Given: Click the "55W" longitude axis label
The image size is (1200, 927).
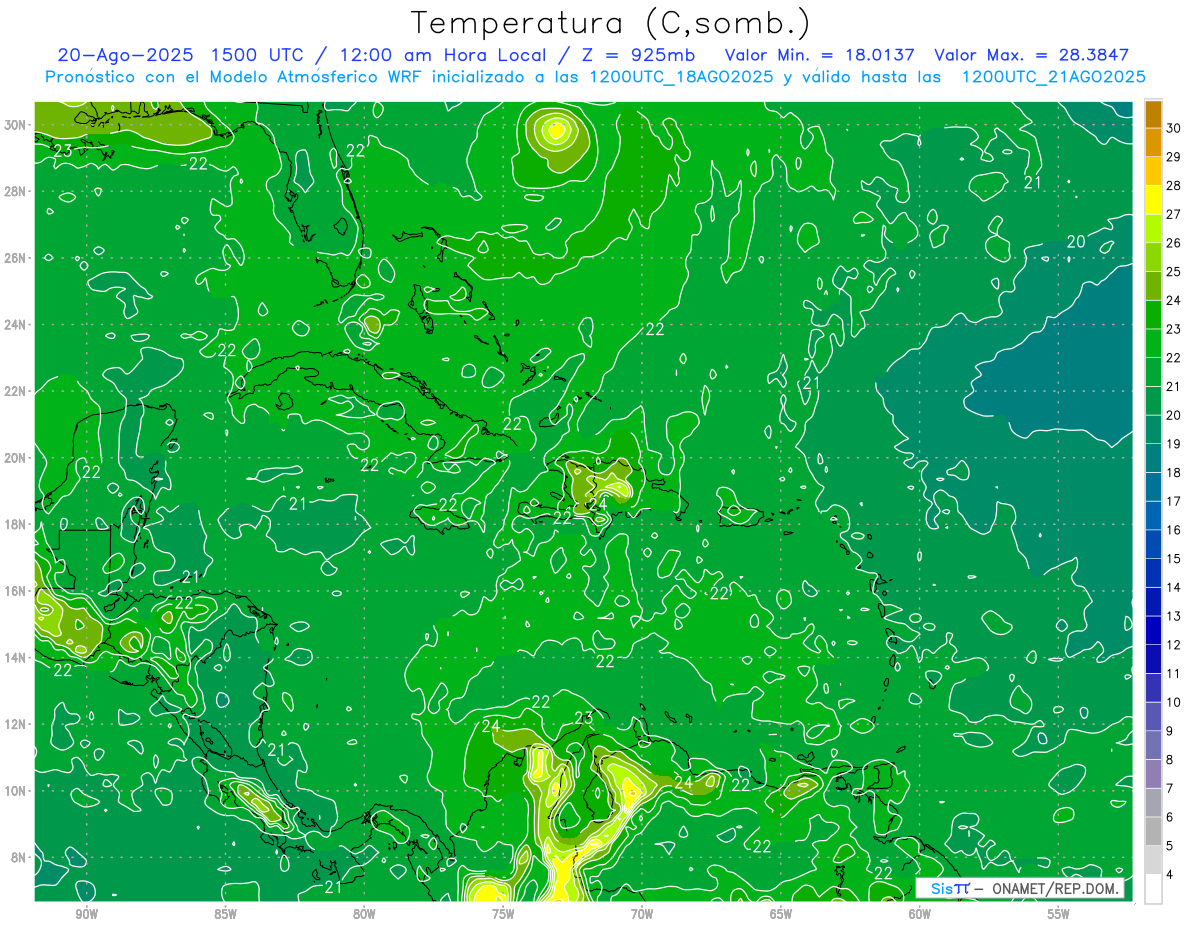Looking at the screenshot, I should pos(1058,914).
